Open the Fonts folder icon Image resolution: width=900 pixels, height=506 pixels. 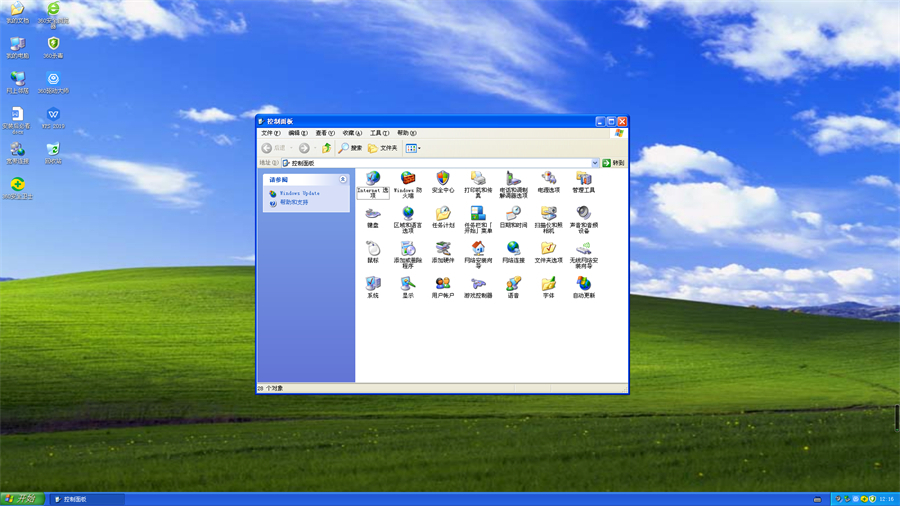pyautogui.click(x=548, y=287)
